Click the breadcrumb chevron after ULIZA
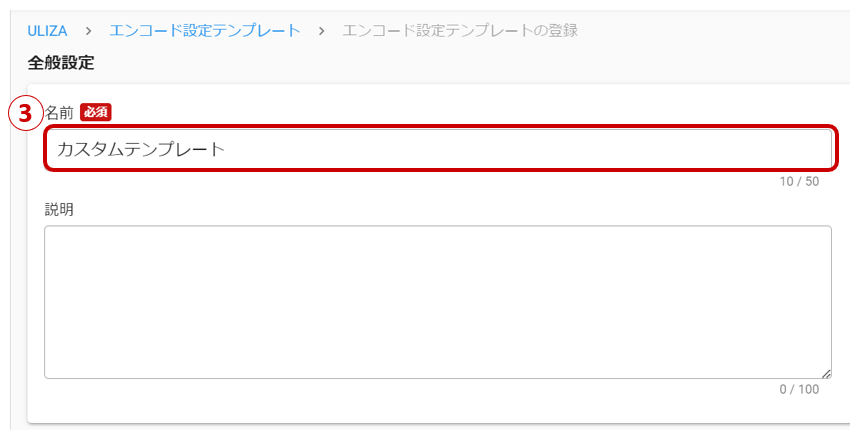The height and width of the screenshot is (432, 850). tap(88, 30)
